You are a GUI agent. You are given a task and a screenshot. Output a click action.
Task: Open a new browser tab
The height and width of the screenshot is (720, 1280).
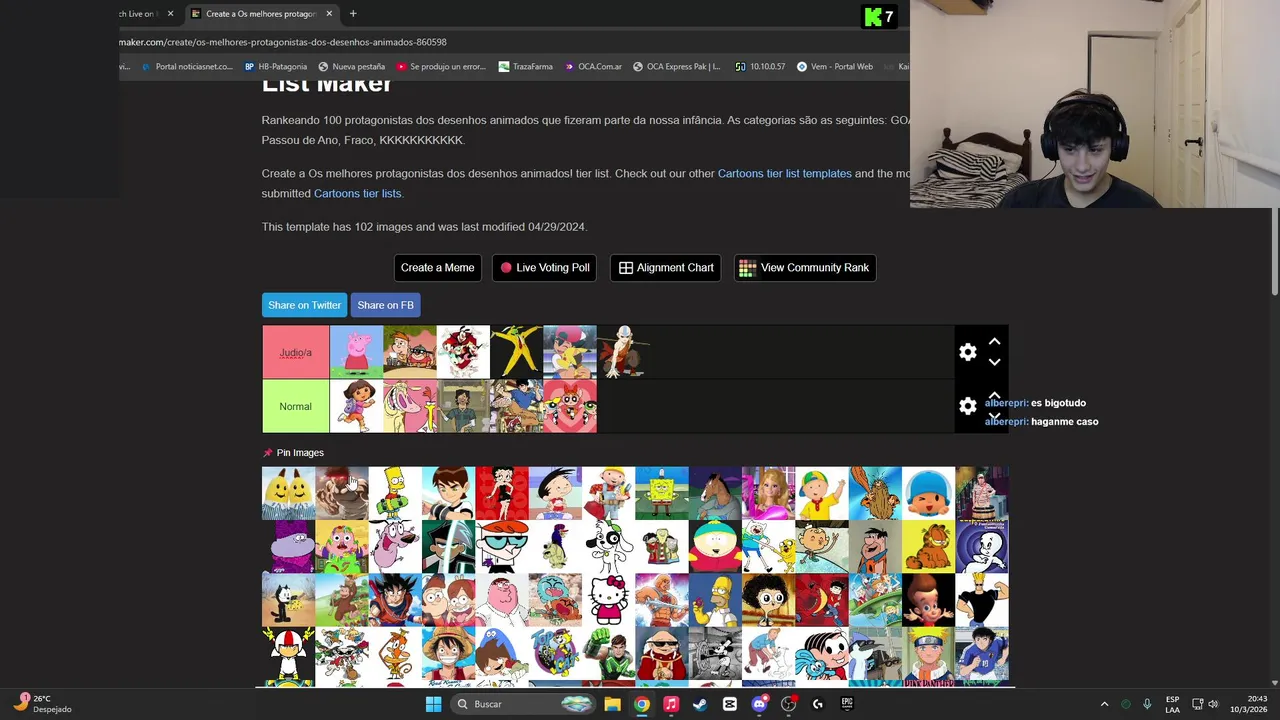(353, 14)
